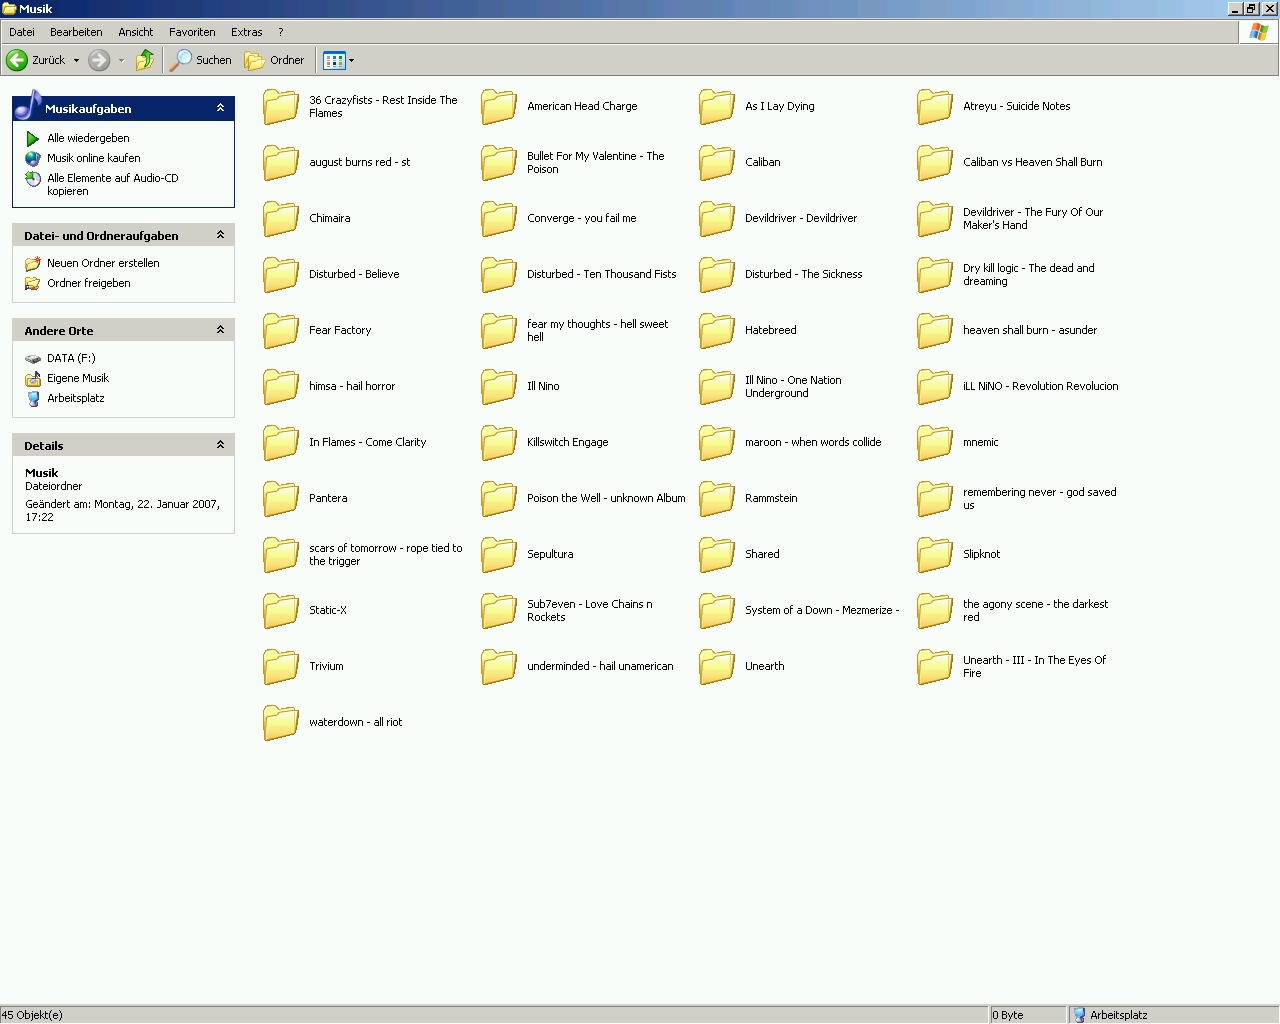Select the Slipknot folder icon
The height and width of the screenshot is (1024, 1280).
pyautogui.click(x=935, y=554)
